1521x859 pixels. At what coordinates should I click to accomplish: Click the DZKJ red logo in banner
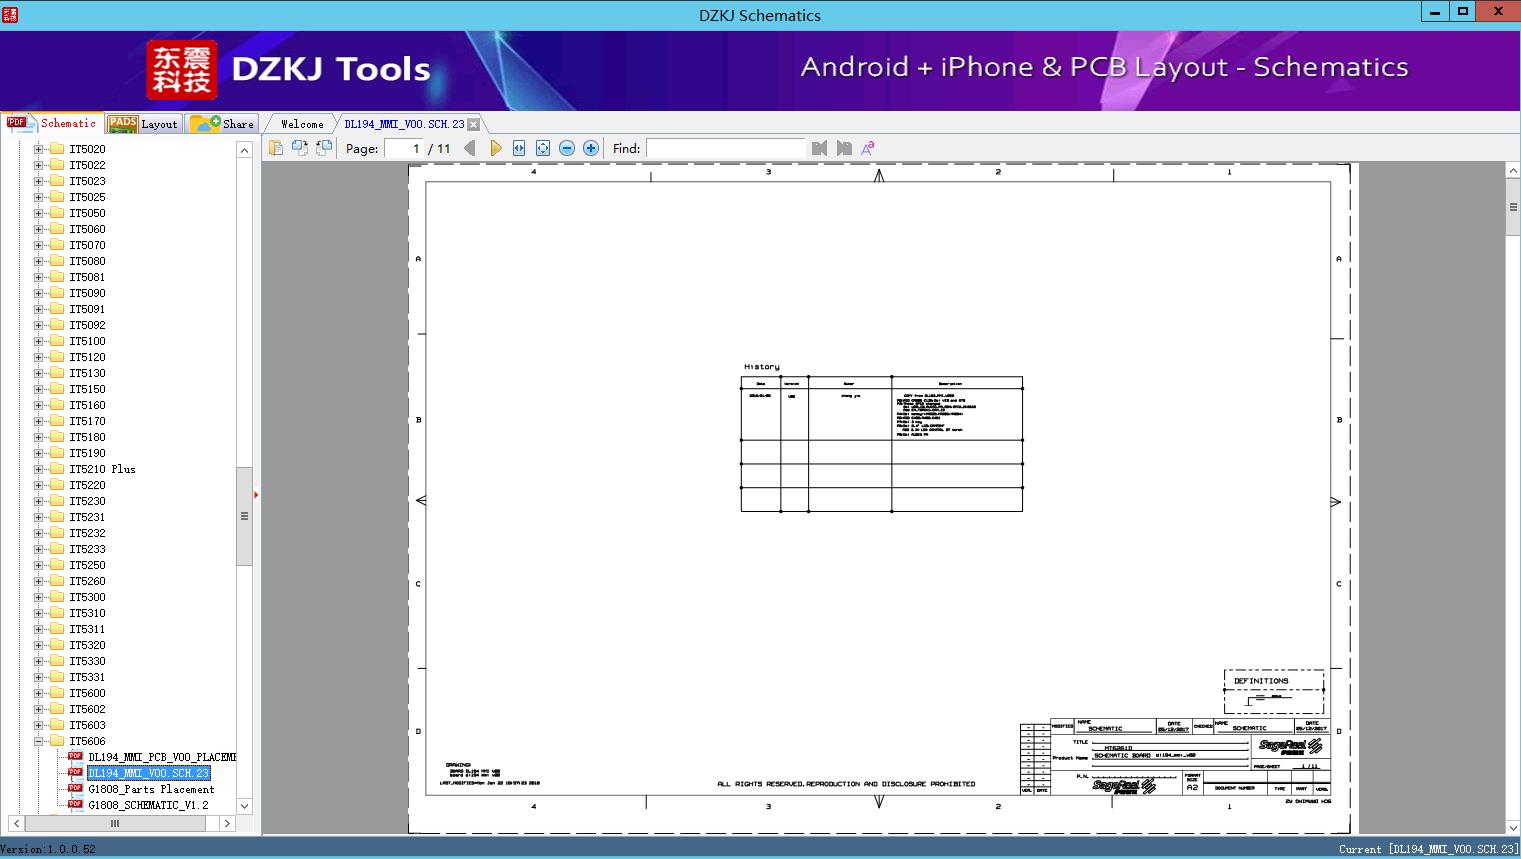tap(182, 70)
